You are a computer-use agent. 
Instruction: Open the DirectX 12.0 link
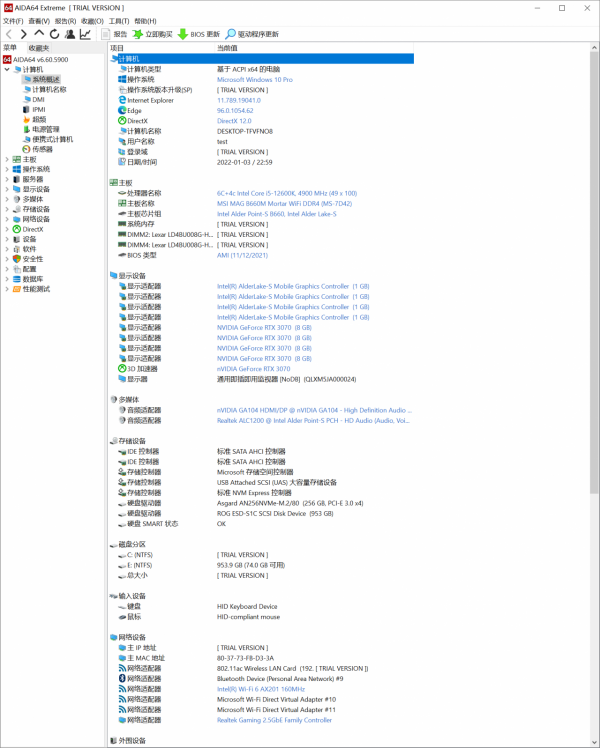pos(234,121)
